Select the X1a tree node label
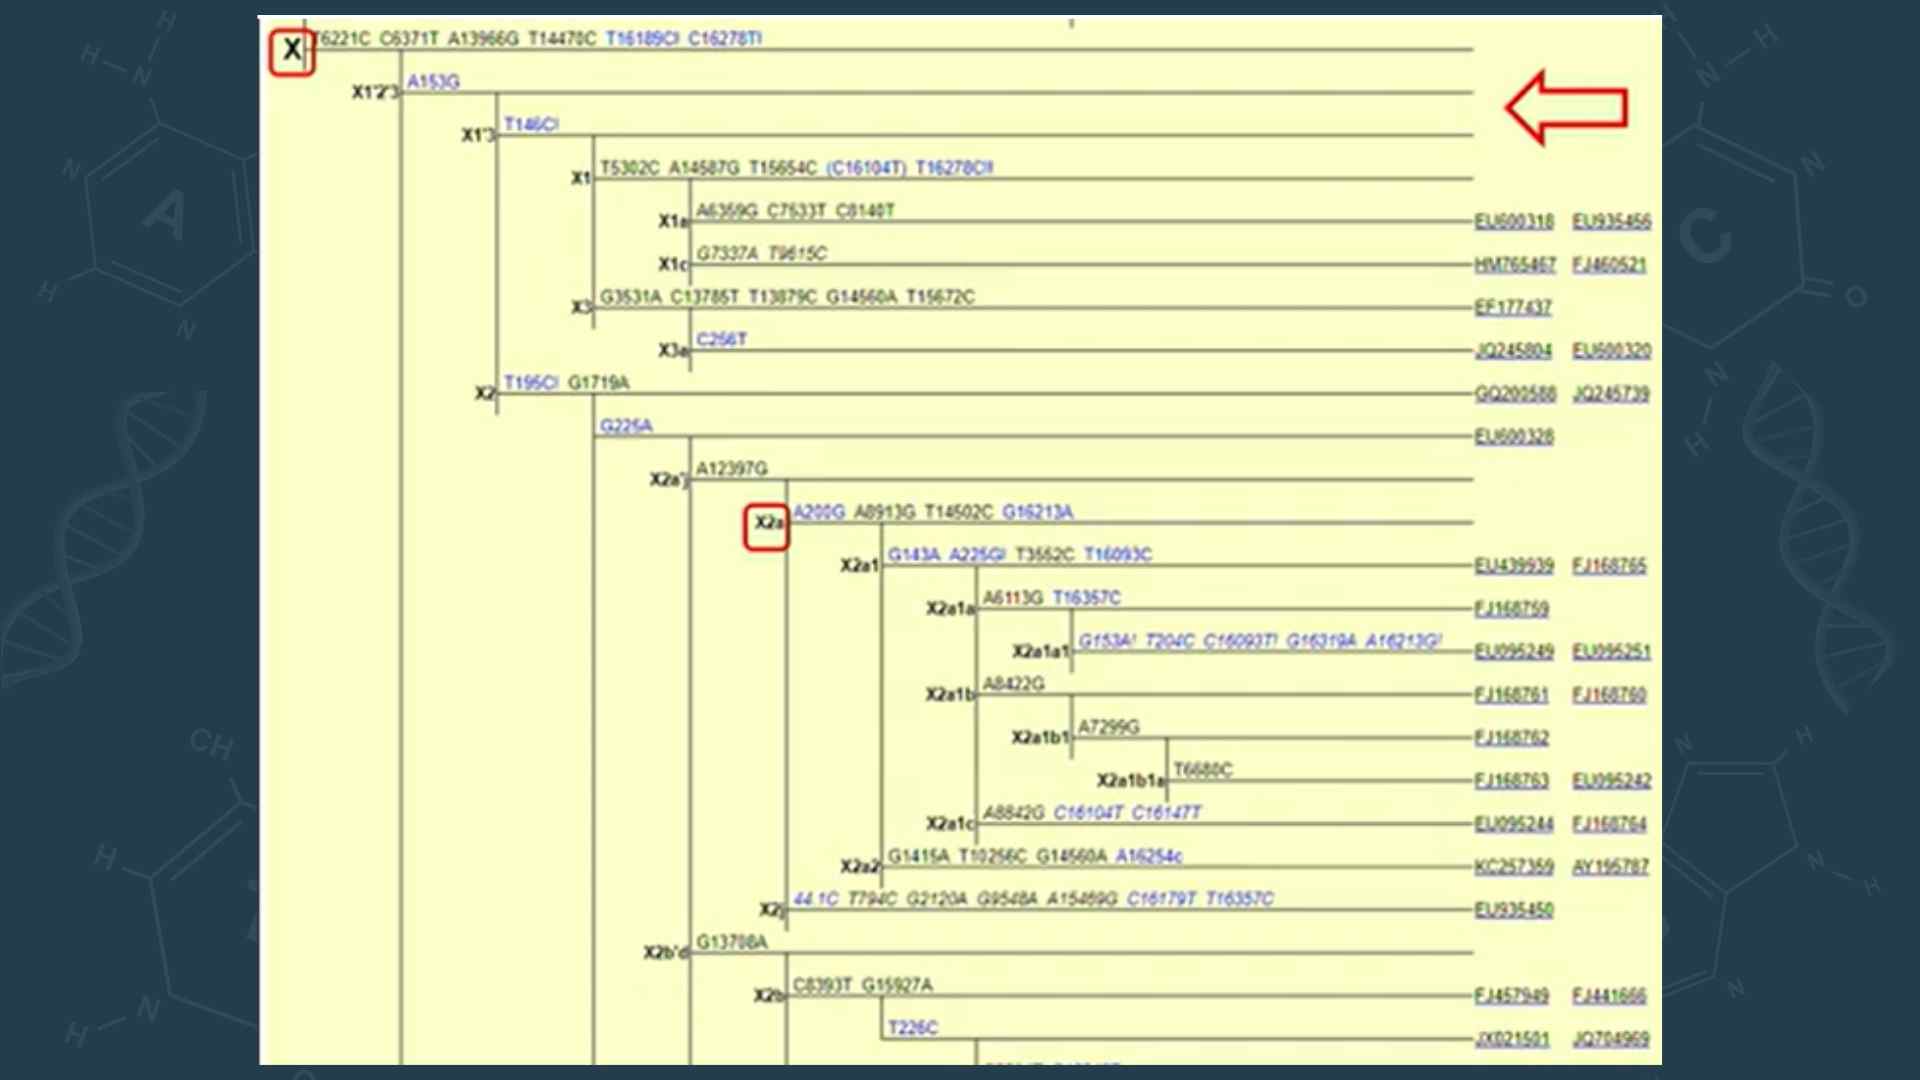This screenshot has height=1080, width=1920. click(672, 221)
